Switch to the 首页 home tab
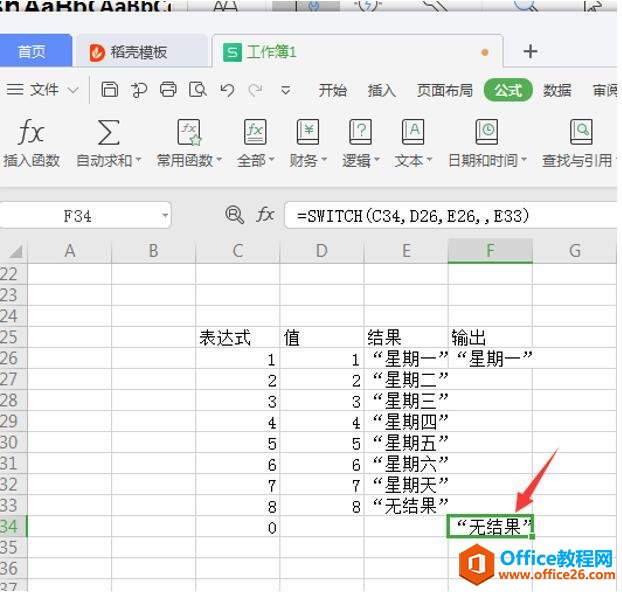 35,51
